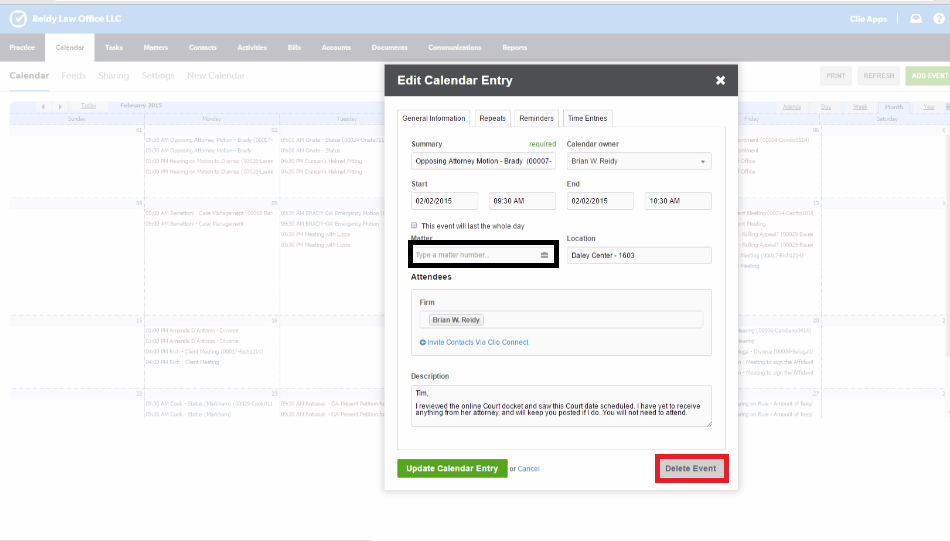Click Reidy Law Office LLC title
The image size is (950, 541).
click(x=76, y=19)
